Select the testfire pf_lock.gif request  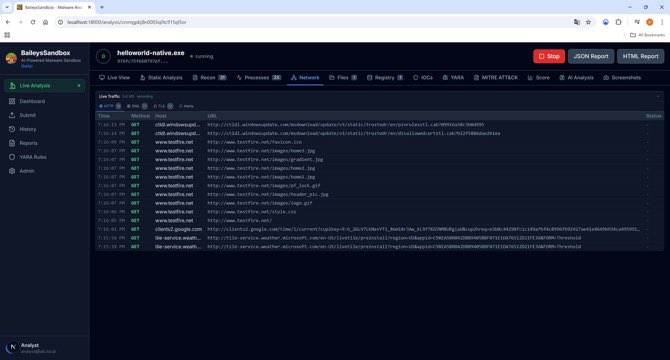point(379,186)
